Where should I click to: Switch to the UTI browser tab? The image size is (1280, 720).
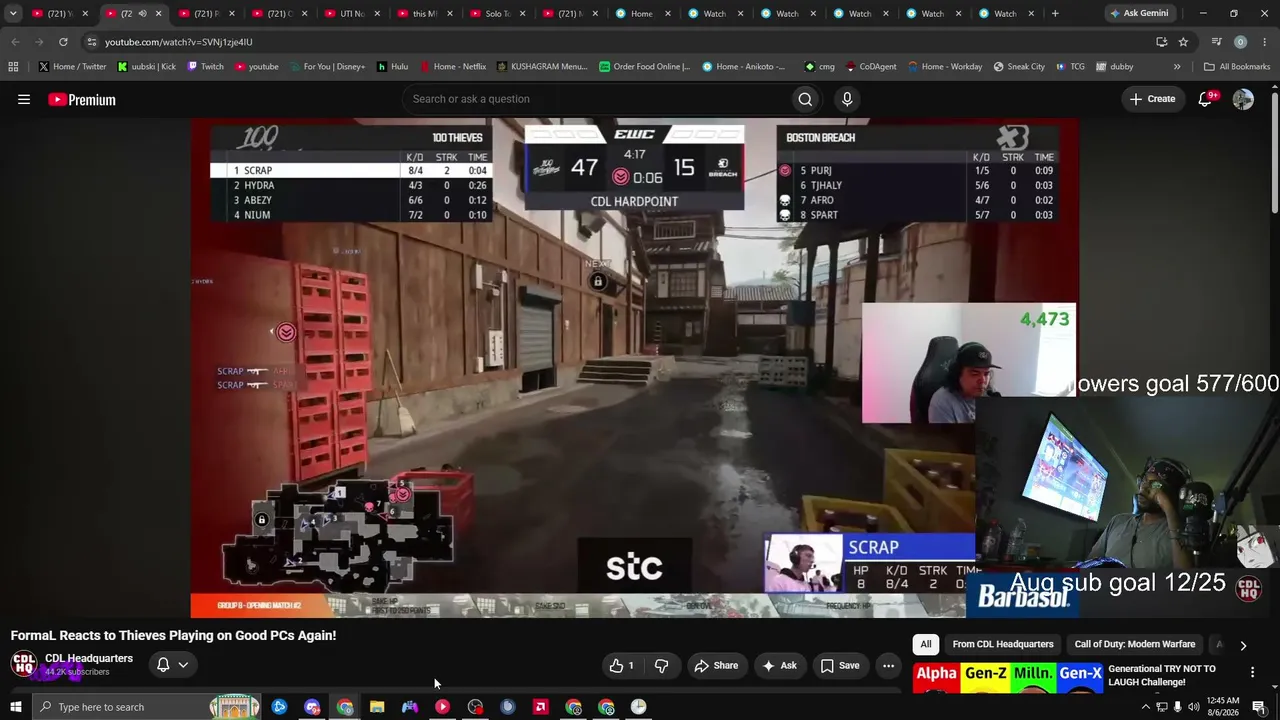[x=353, y=14]
